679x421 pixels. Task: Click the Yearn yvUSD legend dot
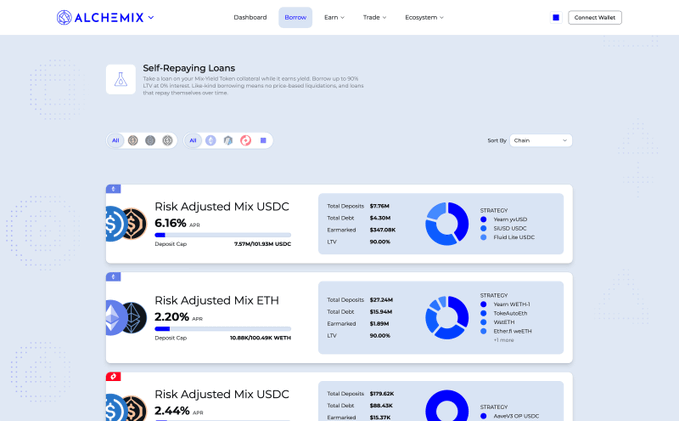pyautogui.click(x=483, y=220)
